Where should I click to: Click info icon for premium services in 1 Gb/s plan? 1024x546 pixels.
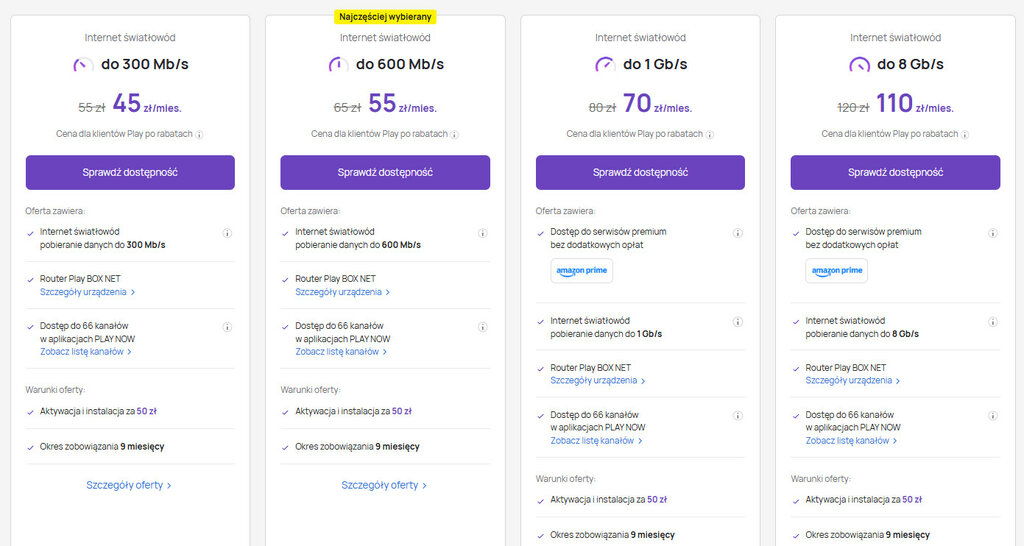click(x=738, y=233)
